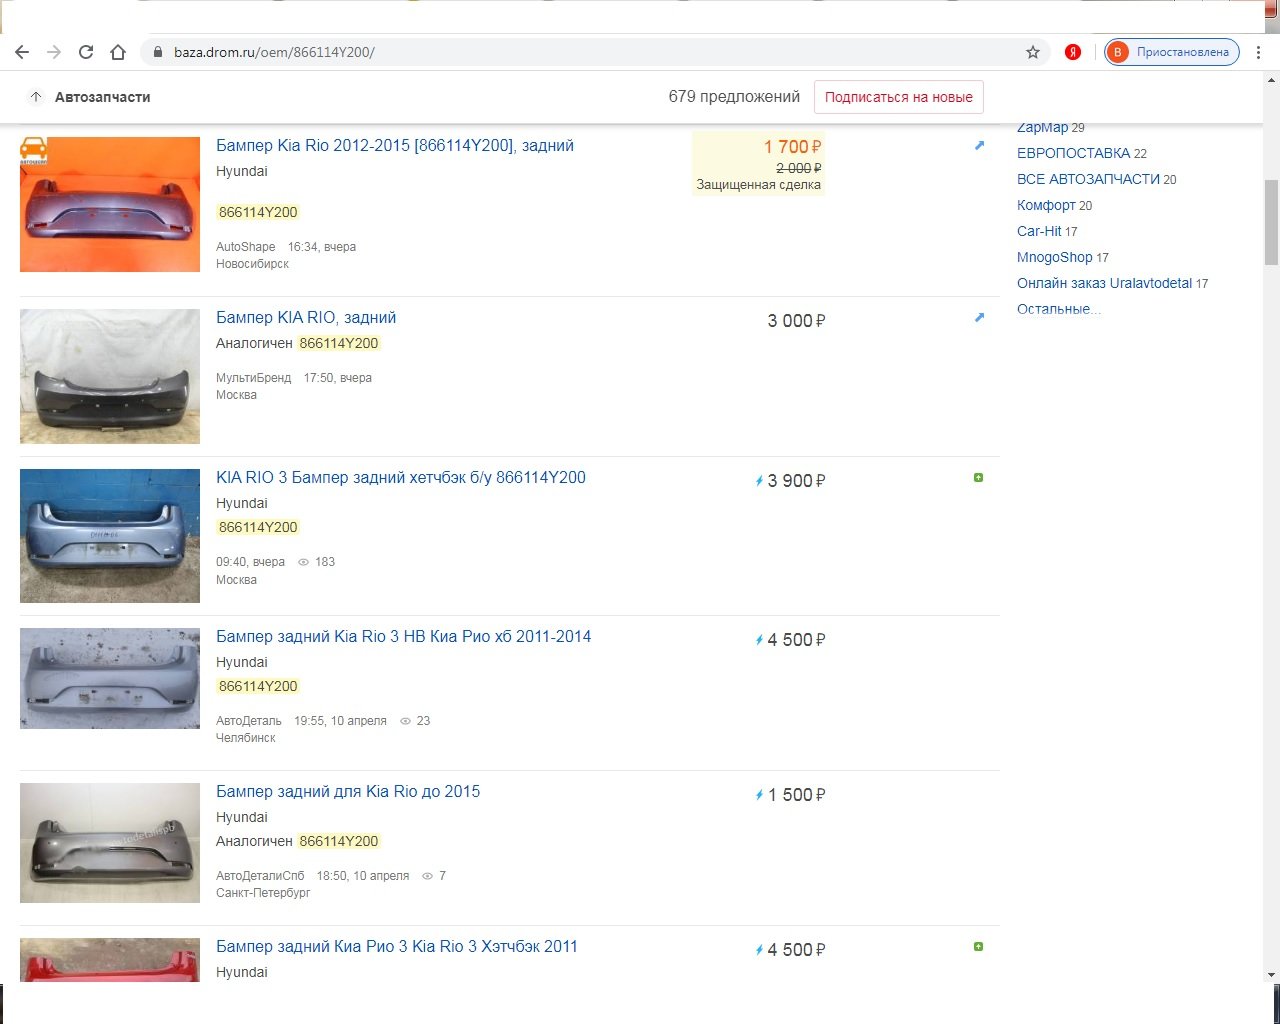Click the page vertical scrollbar thumb
Screen dimensions: 1280x1024
[1272, 222]
